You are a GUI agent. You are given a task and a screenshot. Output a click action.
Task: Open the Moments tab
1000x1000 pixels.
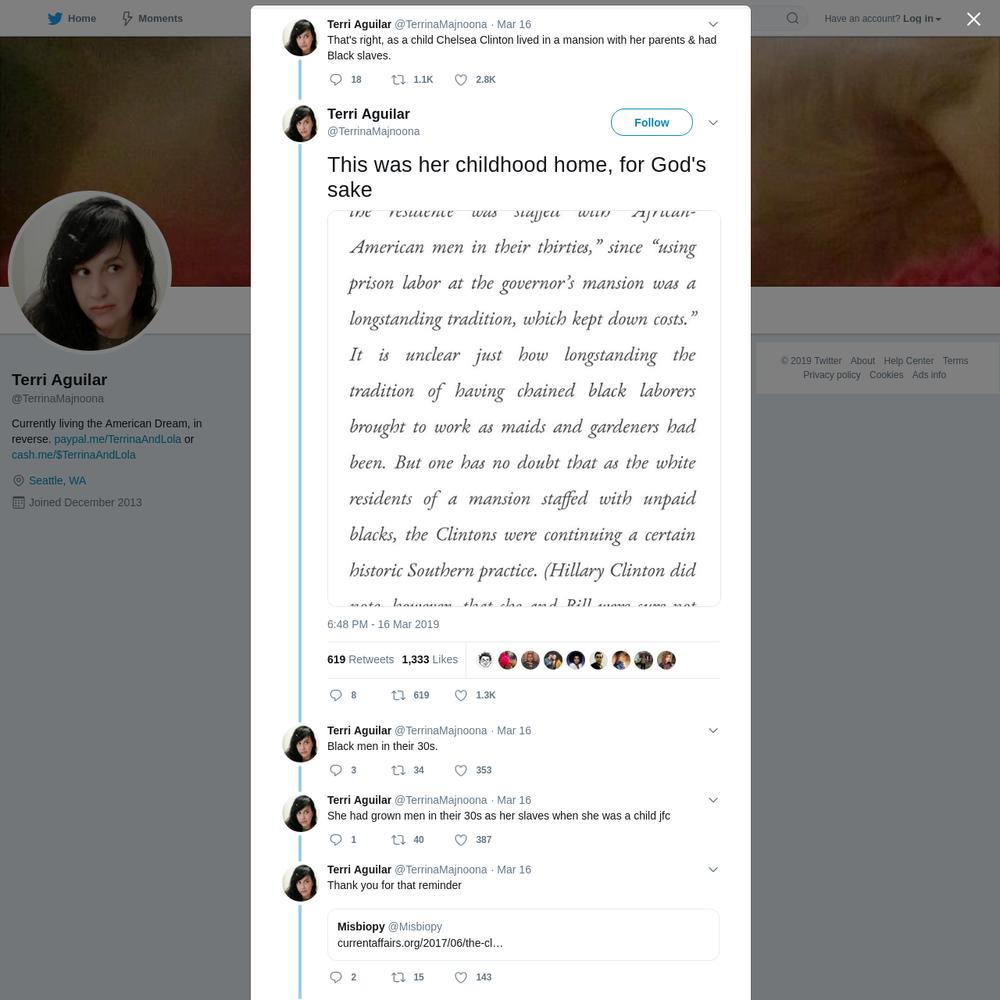point(152,18)
